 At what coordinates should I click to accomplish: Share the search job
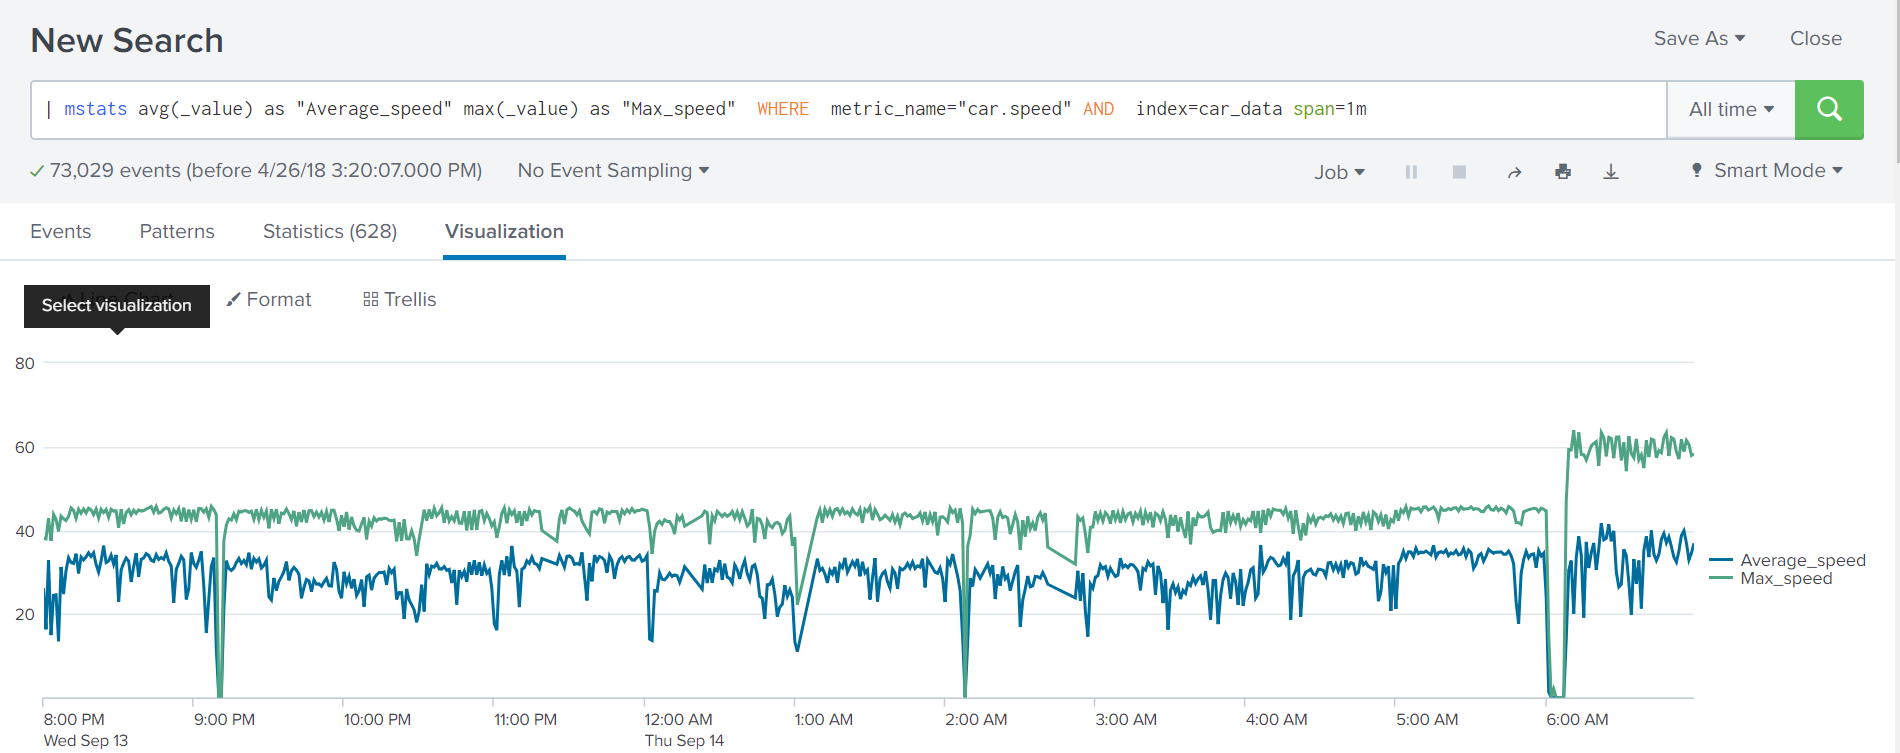[1514, 172]
